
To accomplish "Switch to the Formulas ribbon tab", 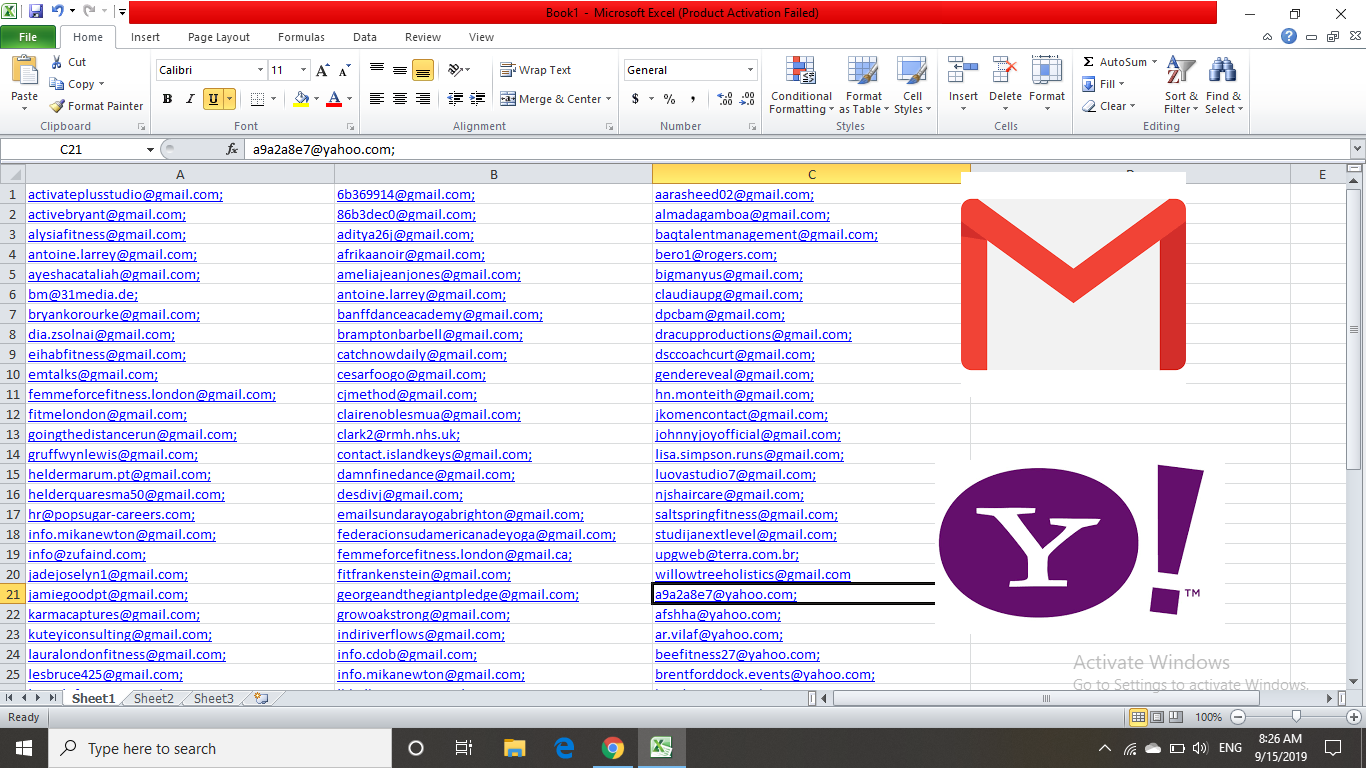I will 301,36.
